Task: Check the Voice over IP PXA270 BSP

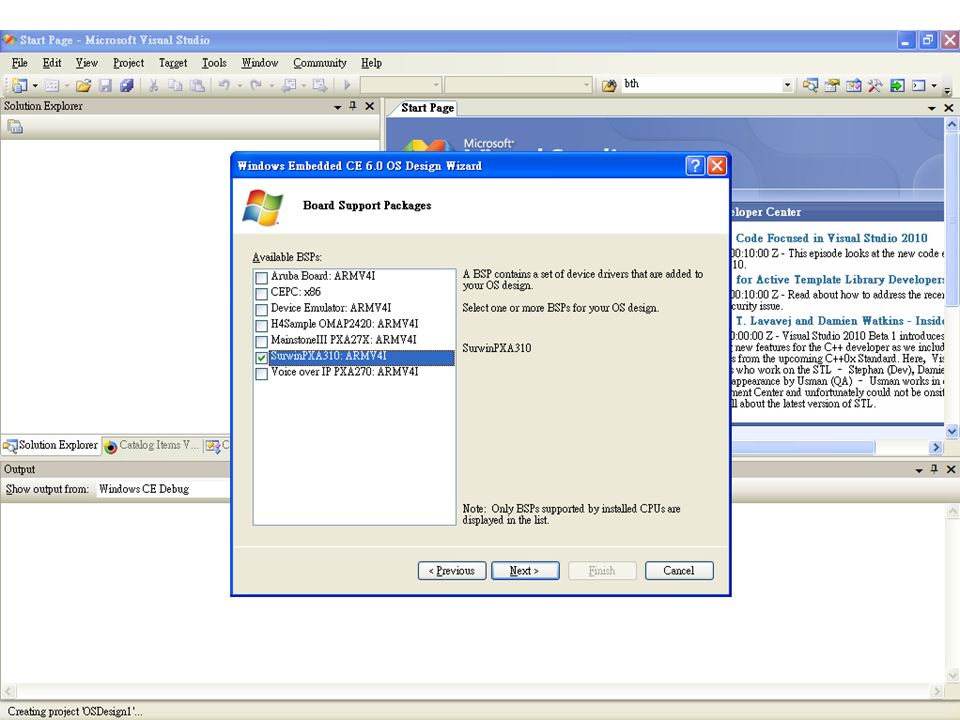Action: (261, 373)
